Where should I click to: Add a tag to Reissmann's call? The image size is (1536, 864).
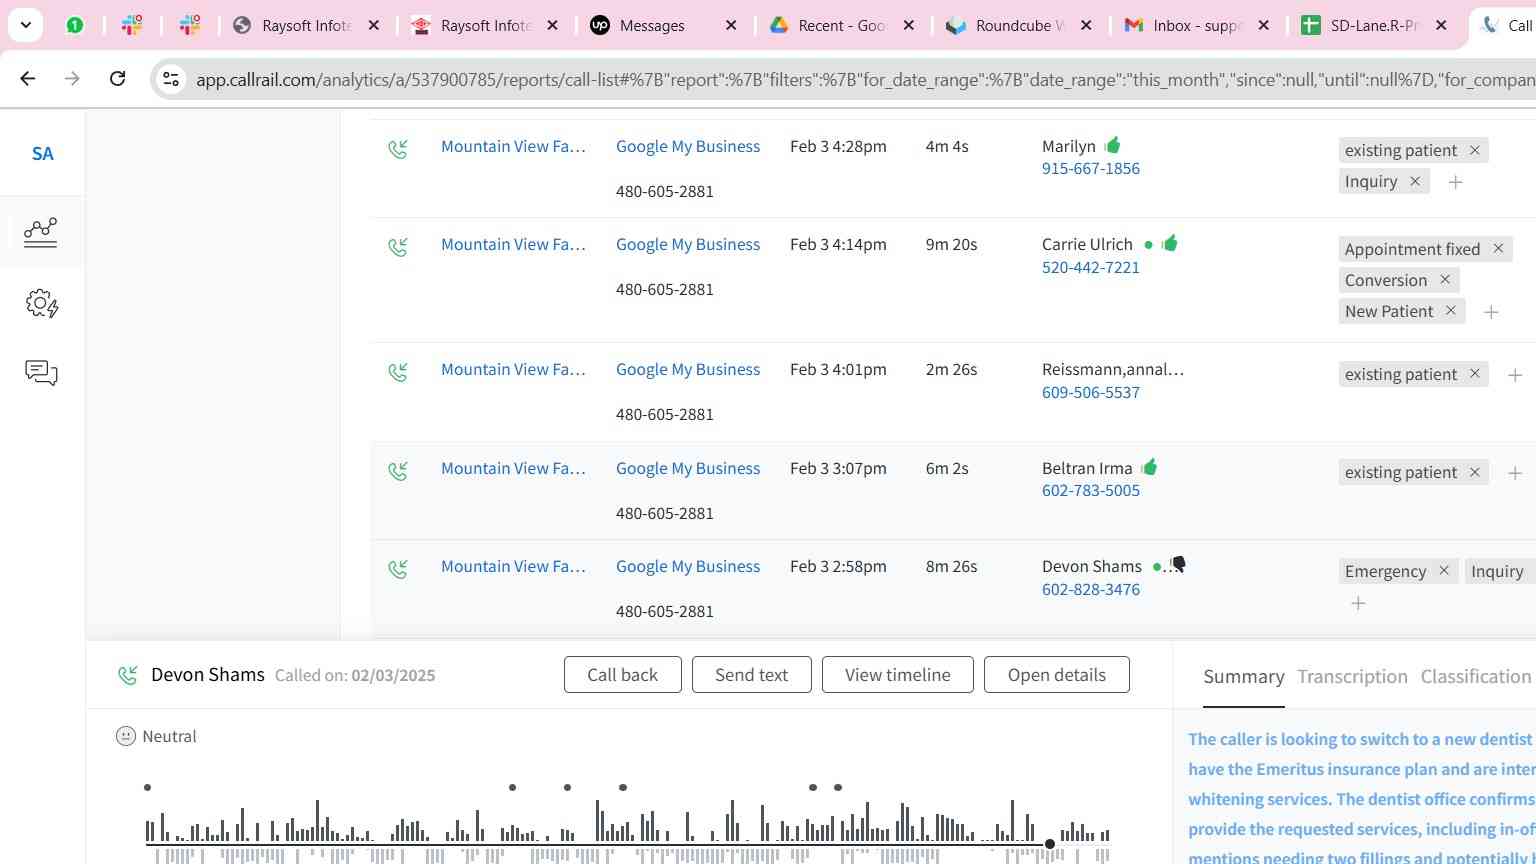[1515, 375]
